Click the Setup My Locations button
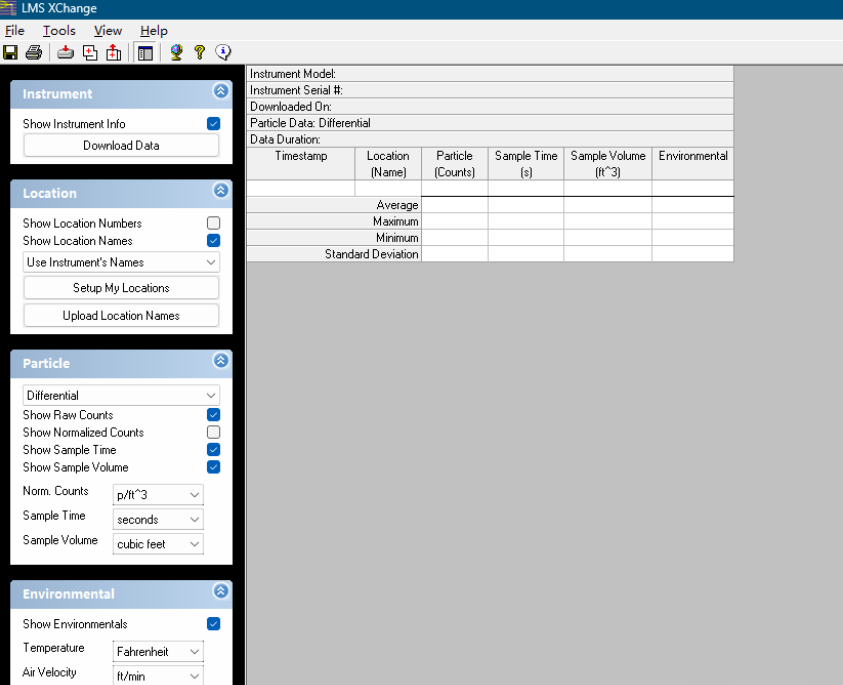This screenshot has height=685, width=843. click(121, 288)
